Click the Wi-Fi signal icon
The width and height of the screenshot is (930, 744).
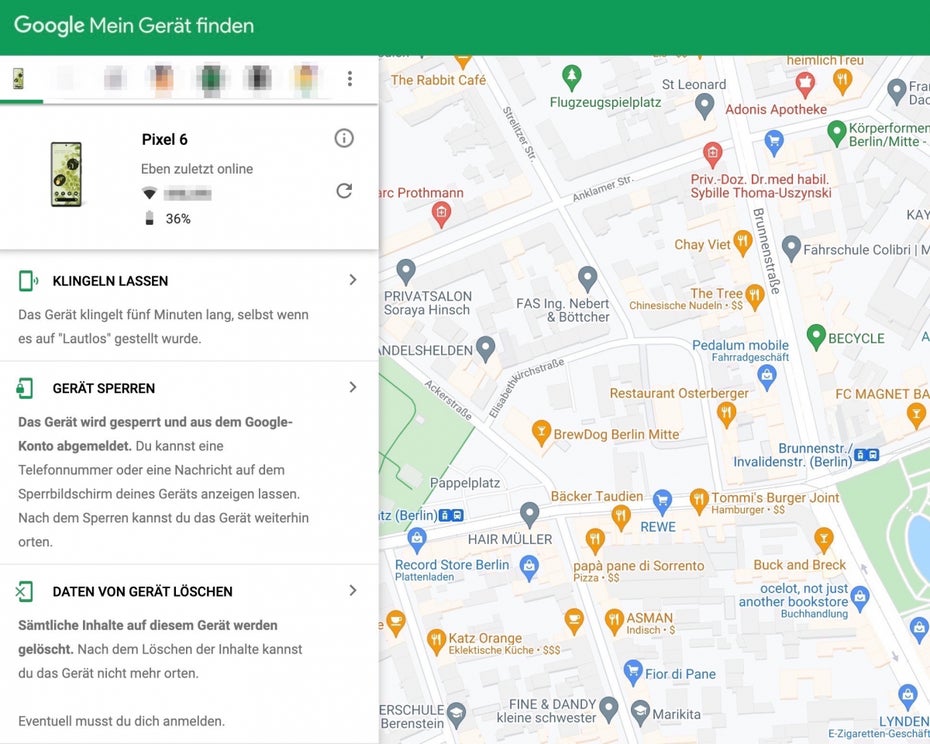pyautogui.click(x=149, y=193)
